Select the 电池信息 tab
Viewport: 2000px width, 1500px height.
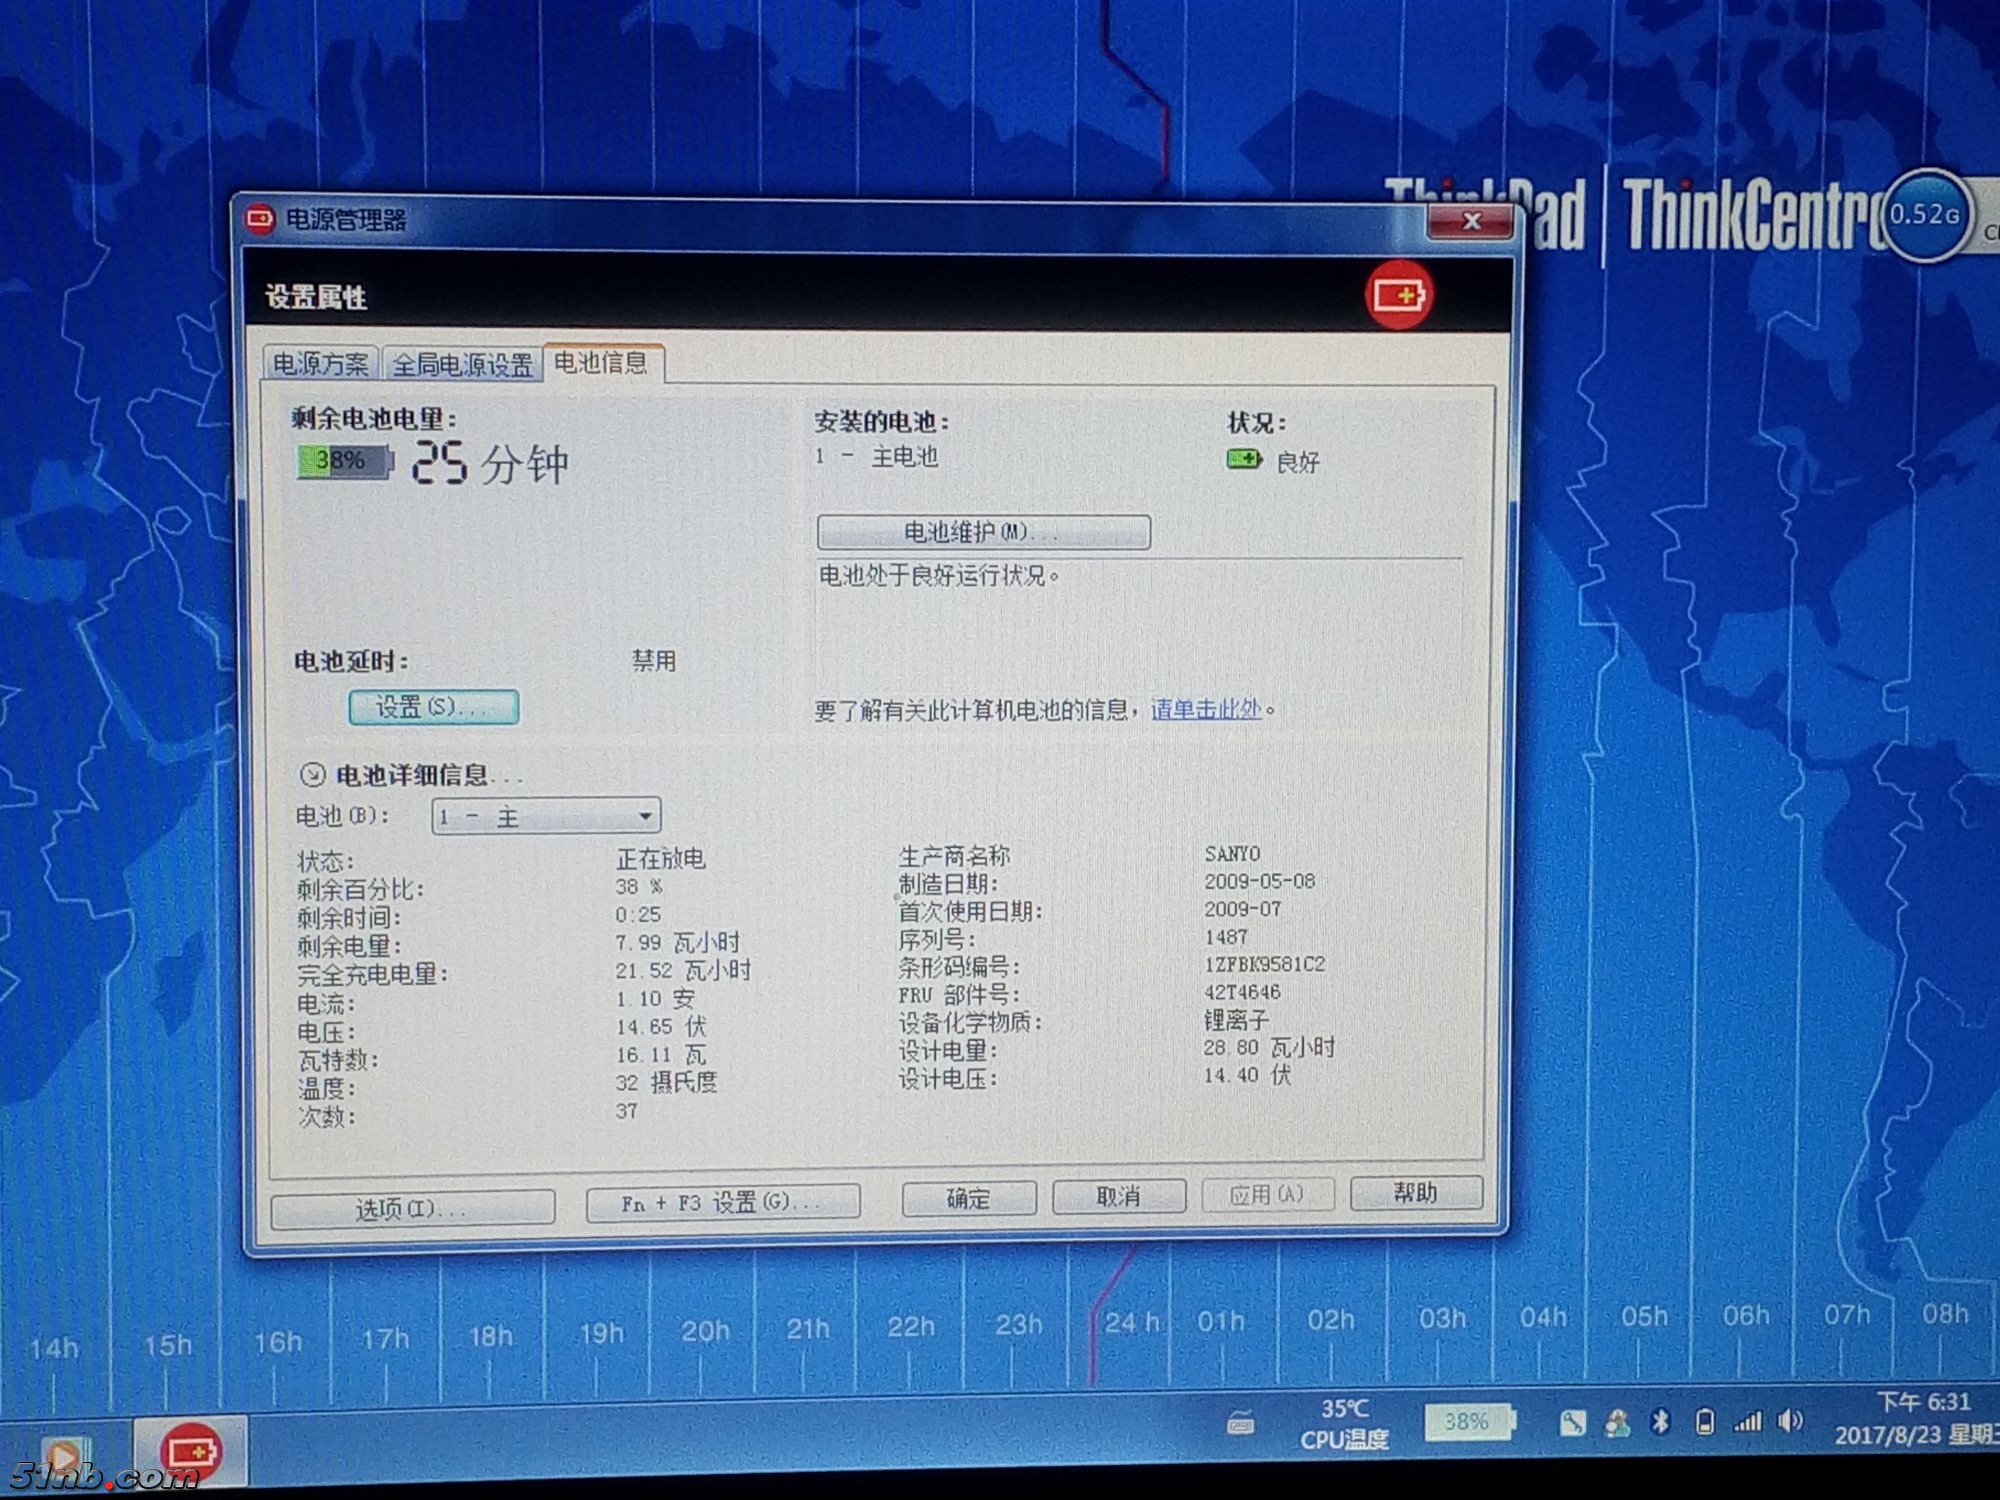coord(601,361)
